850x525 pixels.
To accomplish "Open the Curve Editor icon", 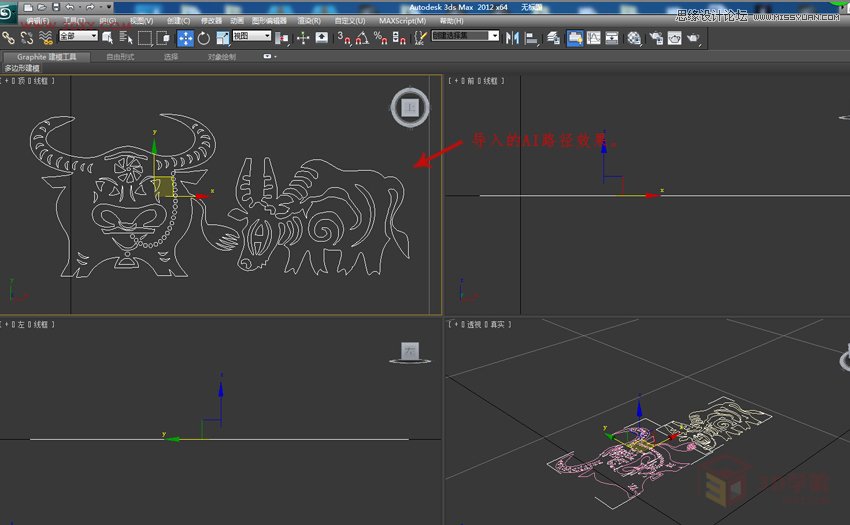I will tap(594, 38).
